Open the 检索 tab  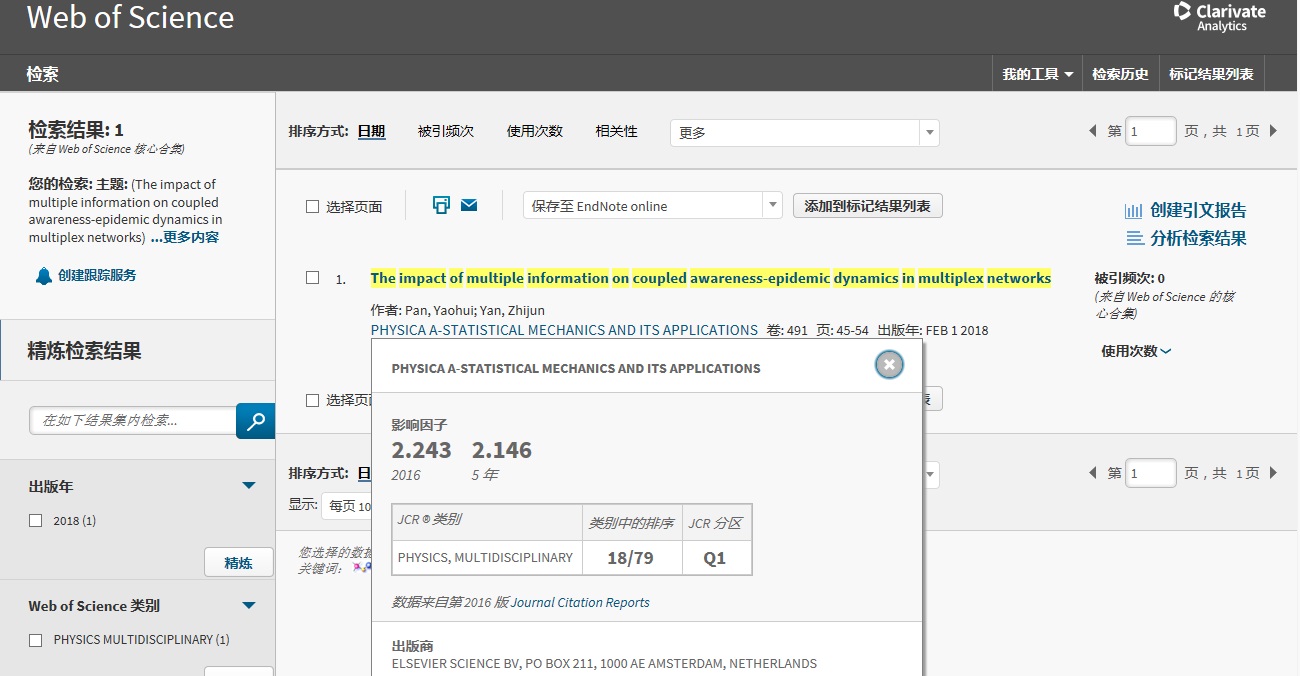coord(42,74)
